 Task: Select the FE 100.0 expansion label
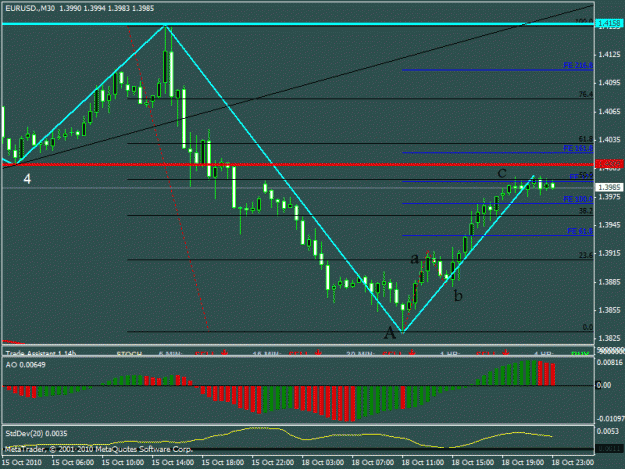tap(578, 199)
